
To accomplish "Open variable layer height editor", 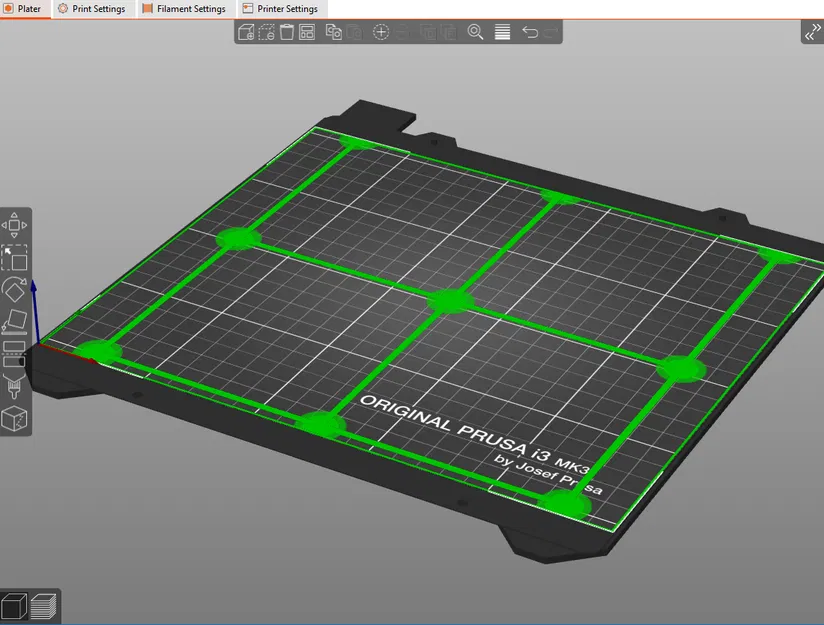I will (502, 32).
